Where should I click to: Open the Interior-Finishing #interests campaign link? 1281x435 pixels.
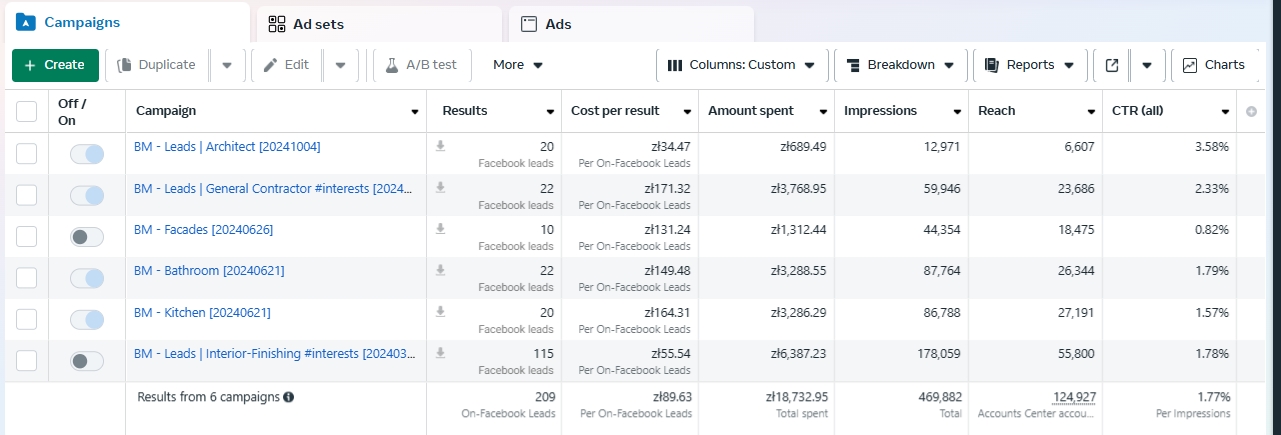274,353
